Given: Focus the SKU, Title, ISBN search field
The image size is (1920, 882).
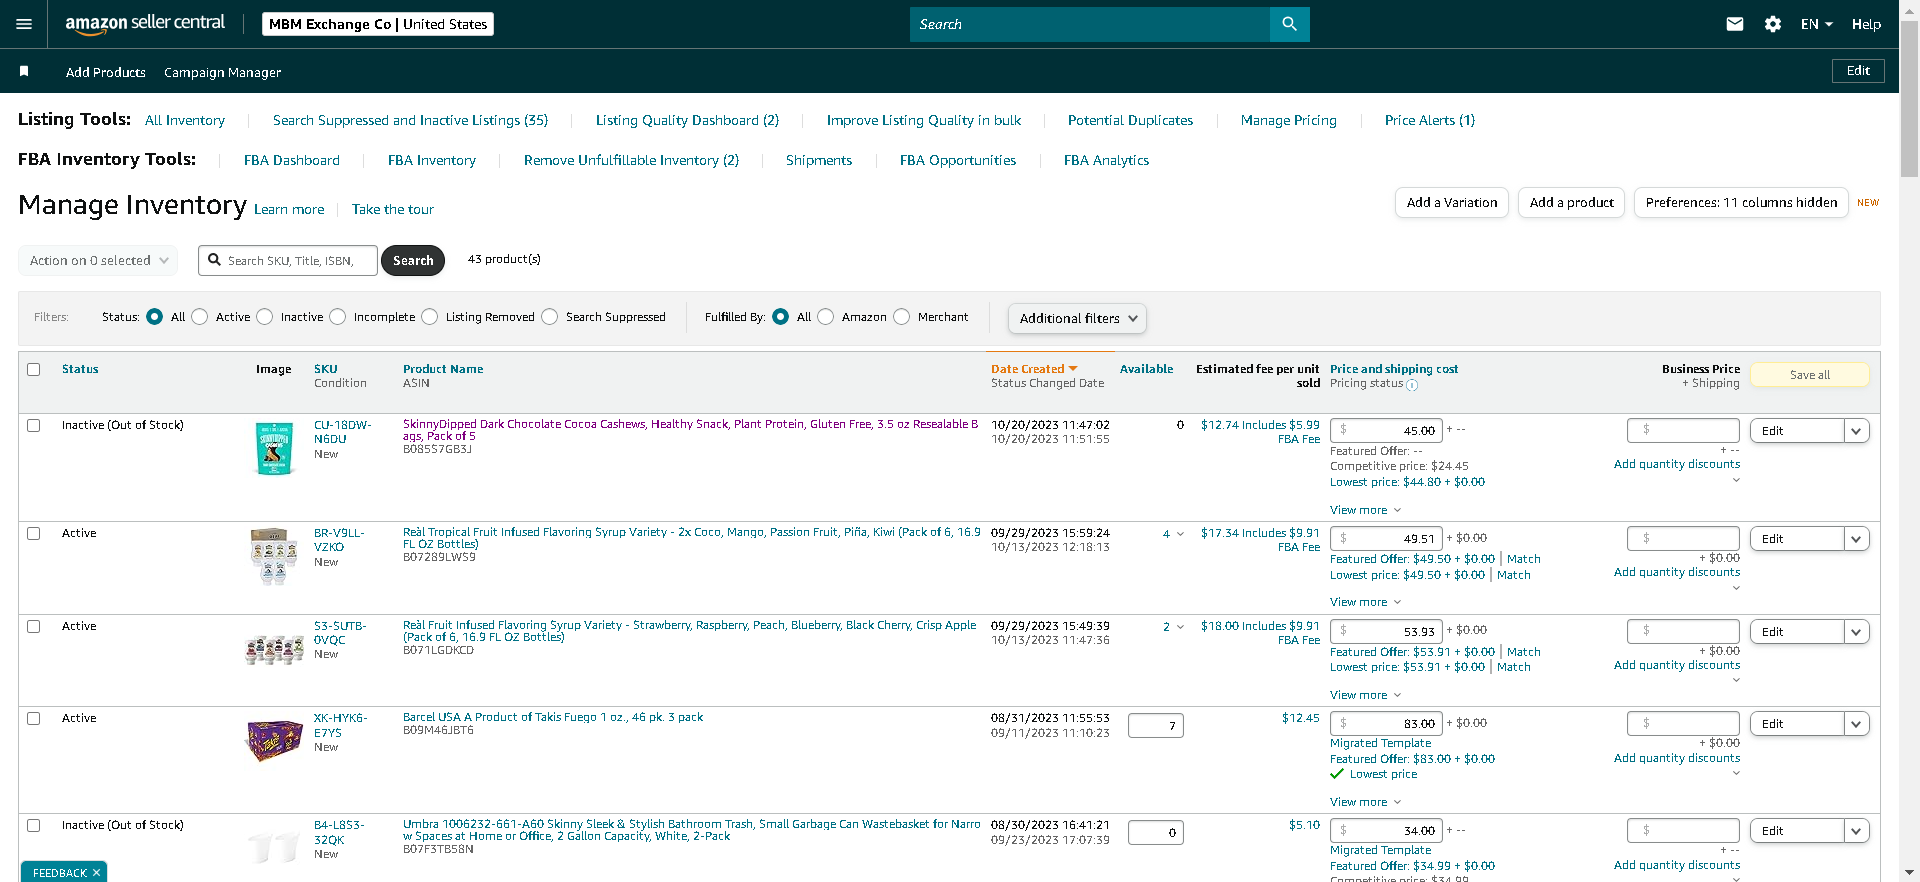Looking at the screenshot, I should pyautogui.click(x=288, y=260).
